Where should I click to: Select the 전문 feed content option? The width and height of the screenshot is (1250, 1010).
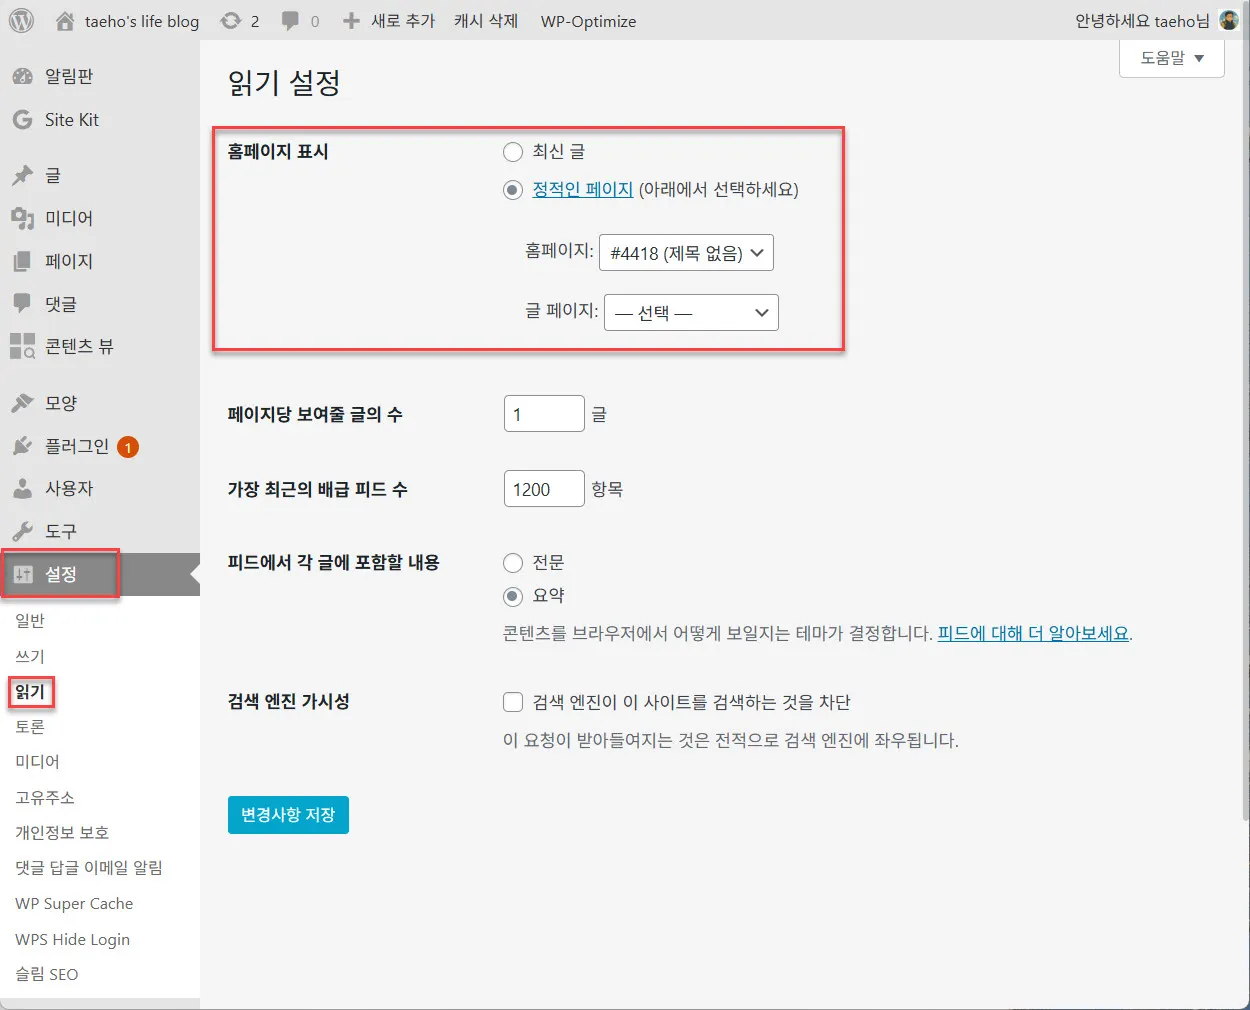pyautogui.click(x=513, y=562)
